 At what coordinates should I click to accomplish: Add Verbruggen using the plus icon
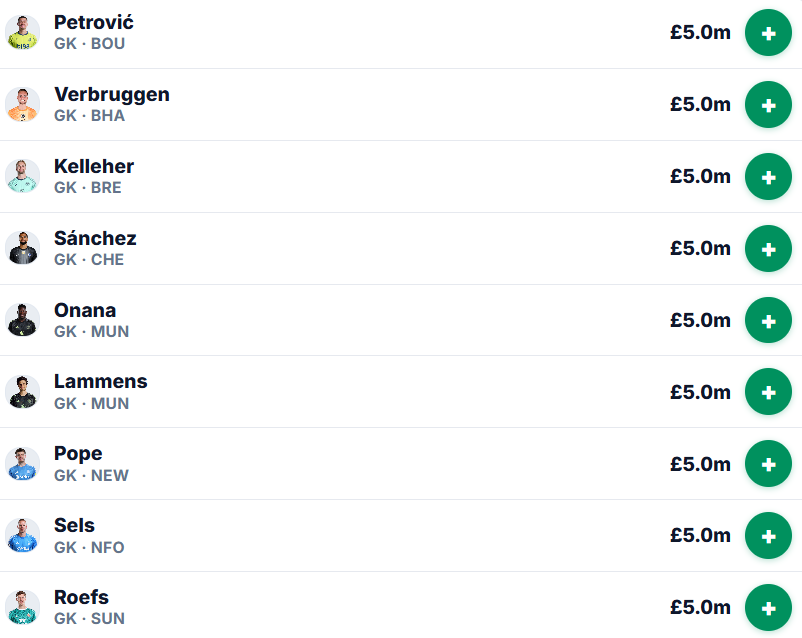pyautogui.click(x=768, y=105)
